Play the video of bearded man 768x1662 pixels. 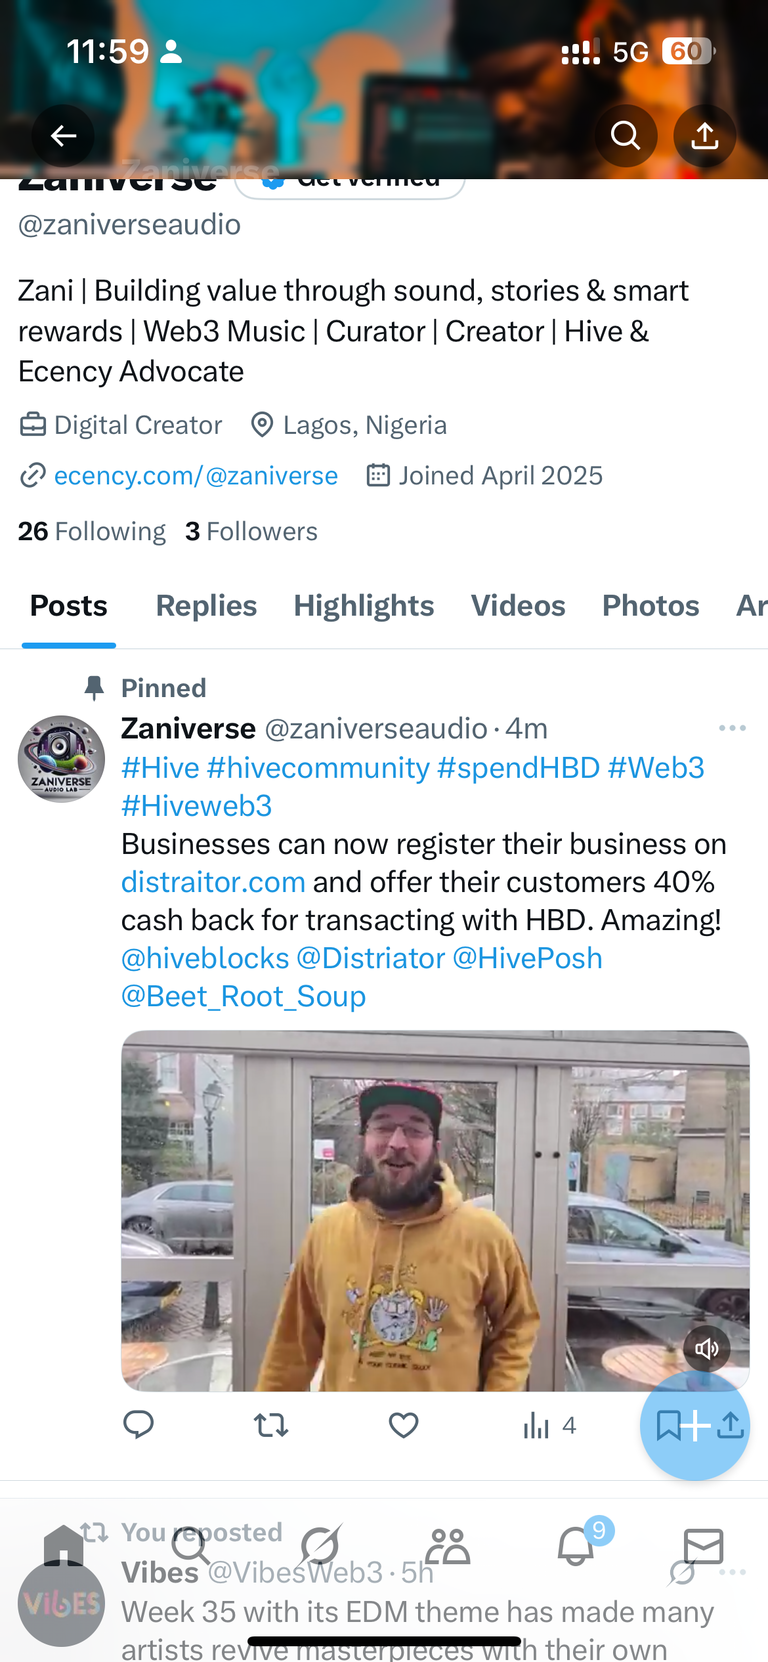[435, 1211]
